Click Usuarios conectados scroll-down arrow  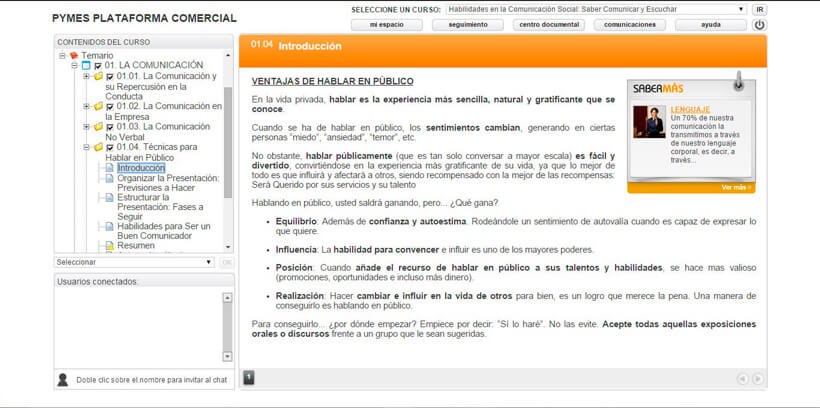[x=227, y=356]
